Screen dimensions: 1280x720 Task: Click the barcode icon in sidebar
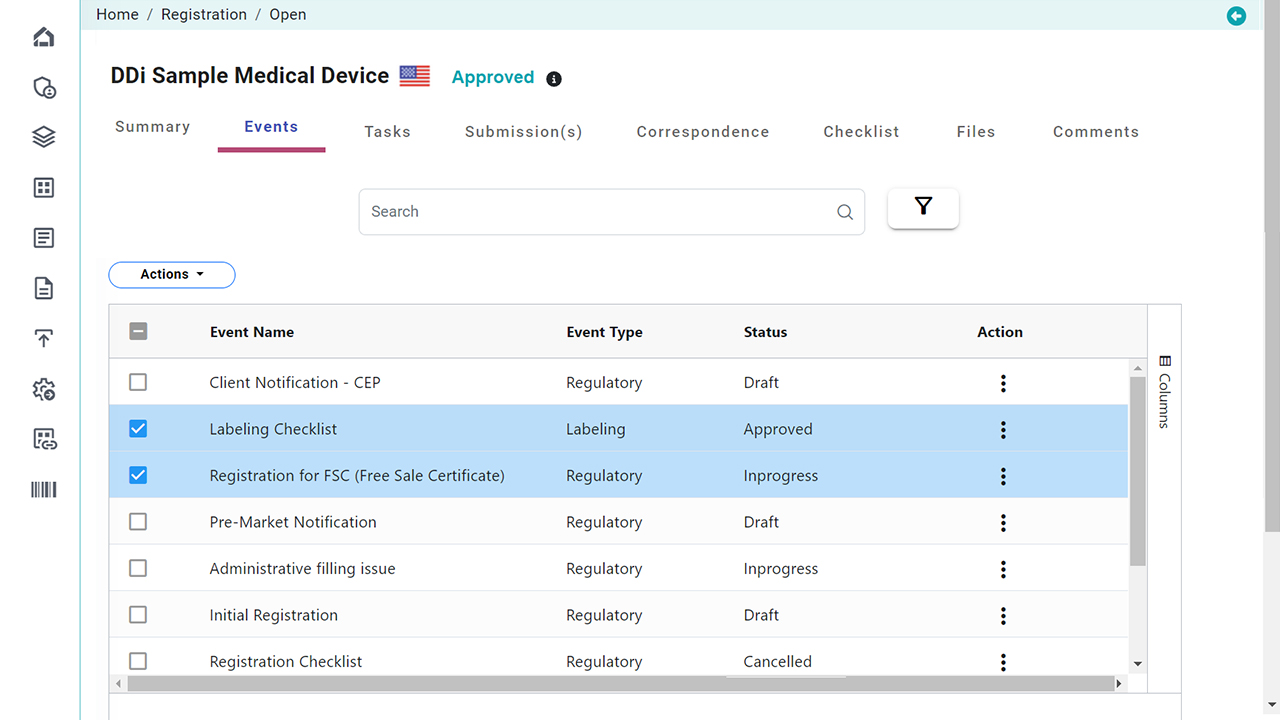point(44,489)
